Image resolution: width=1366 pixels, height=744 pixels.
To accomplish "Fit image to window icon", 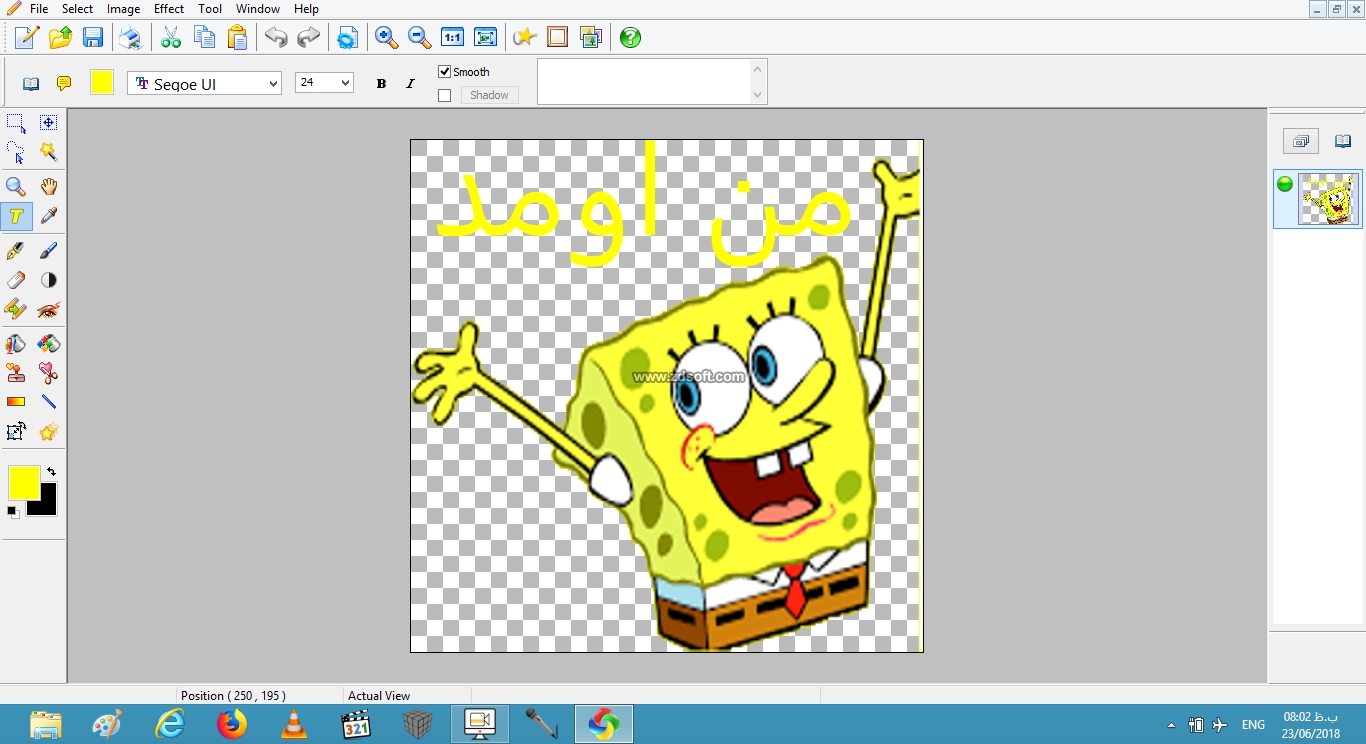I will point(486,38).
